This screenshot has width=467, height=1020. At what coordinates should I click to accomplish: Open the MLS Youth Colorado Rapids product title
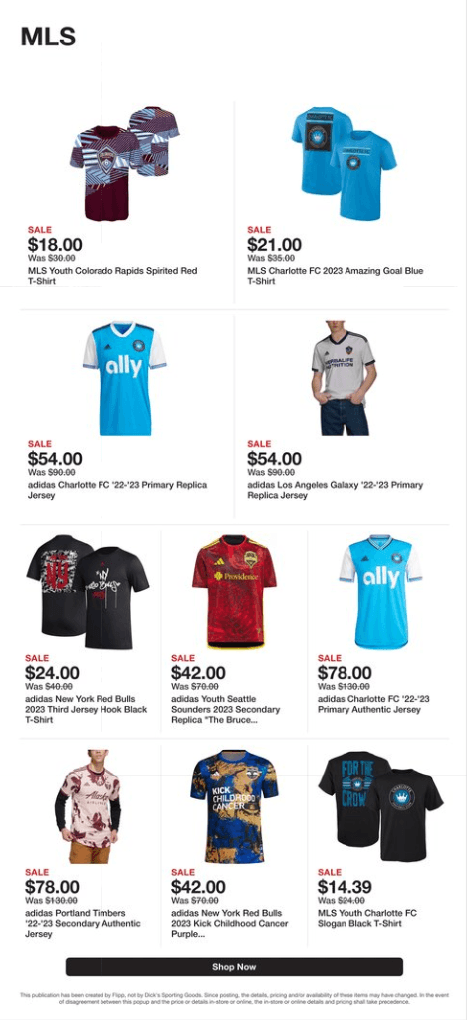[x=113, y=276]
